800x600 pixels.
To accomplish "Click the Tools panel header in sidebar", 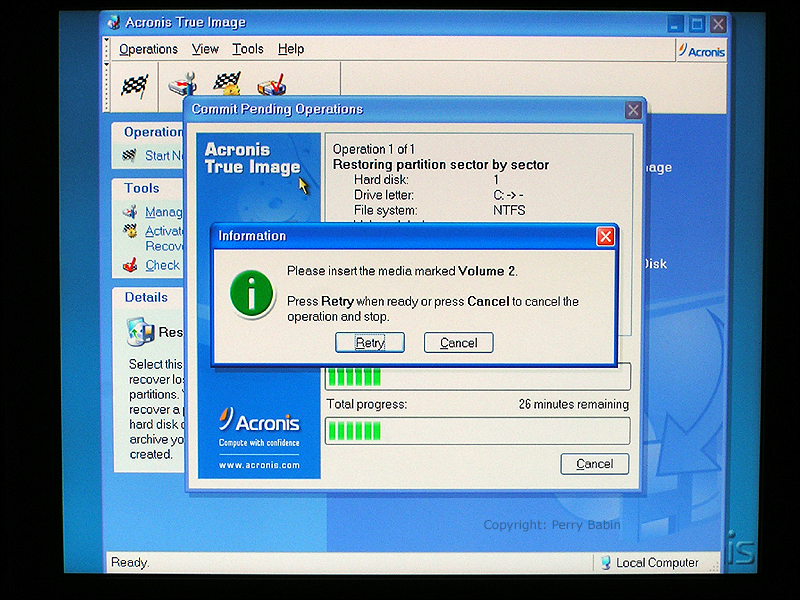I will 142,188.
